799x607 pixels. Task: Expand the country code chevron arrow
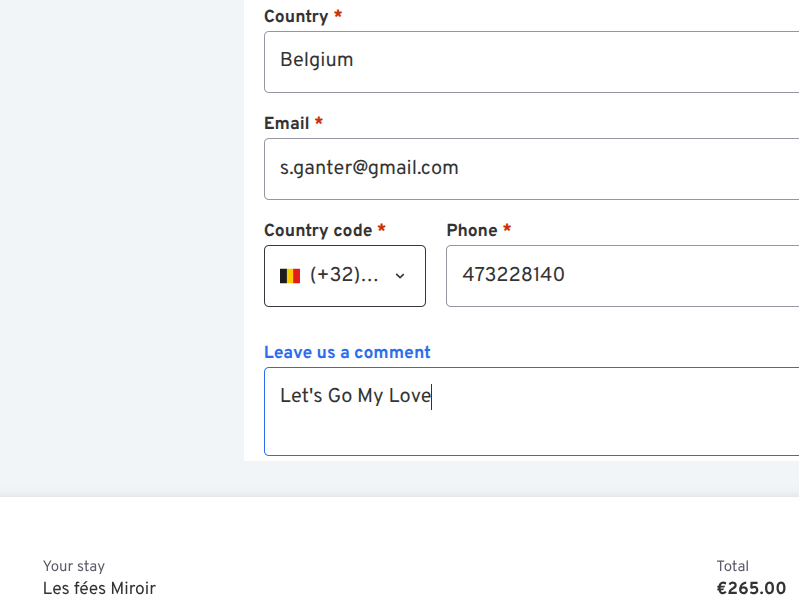400,276
